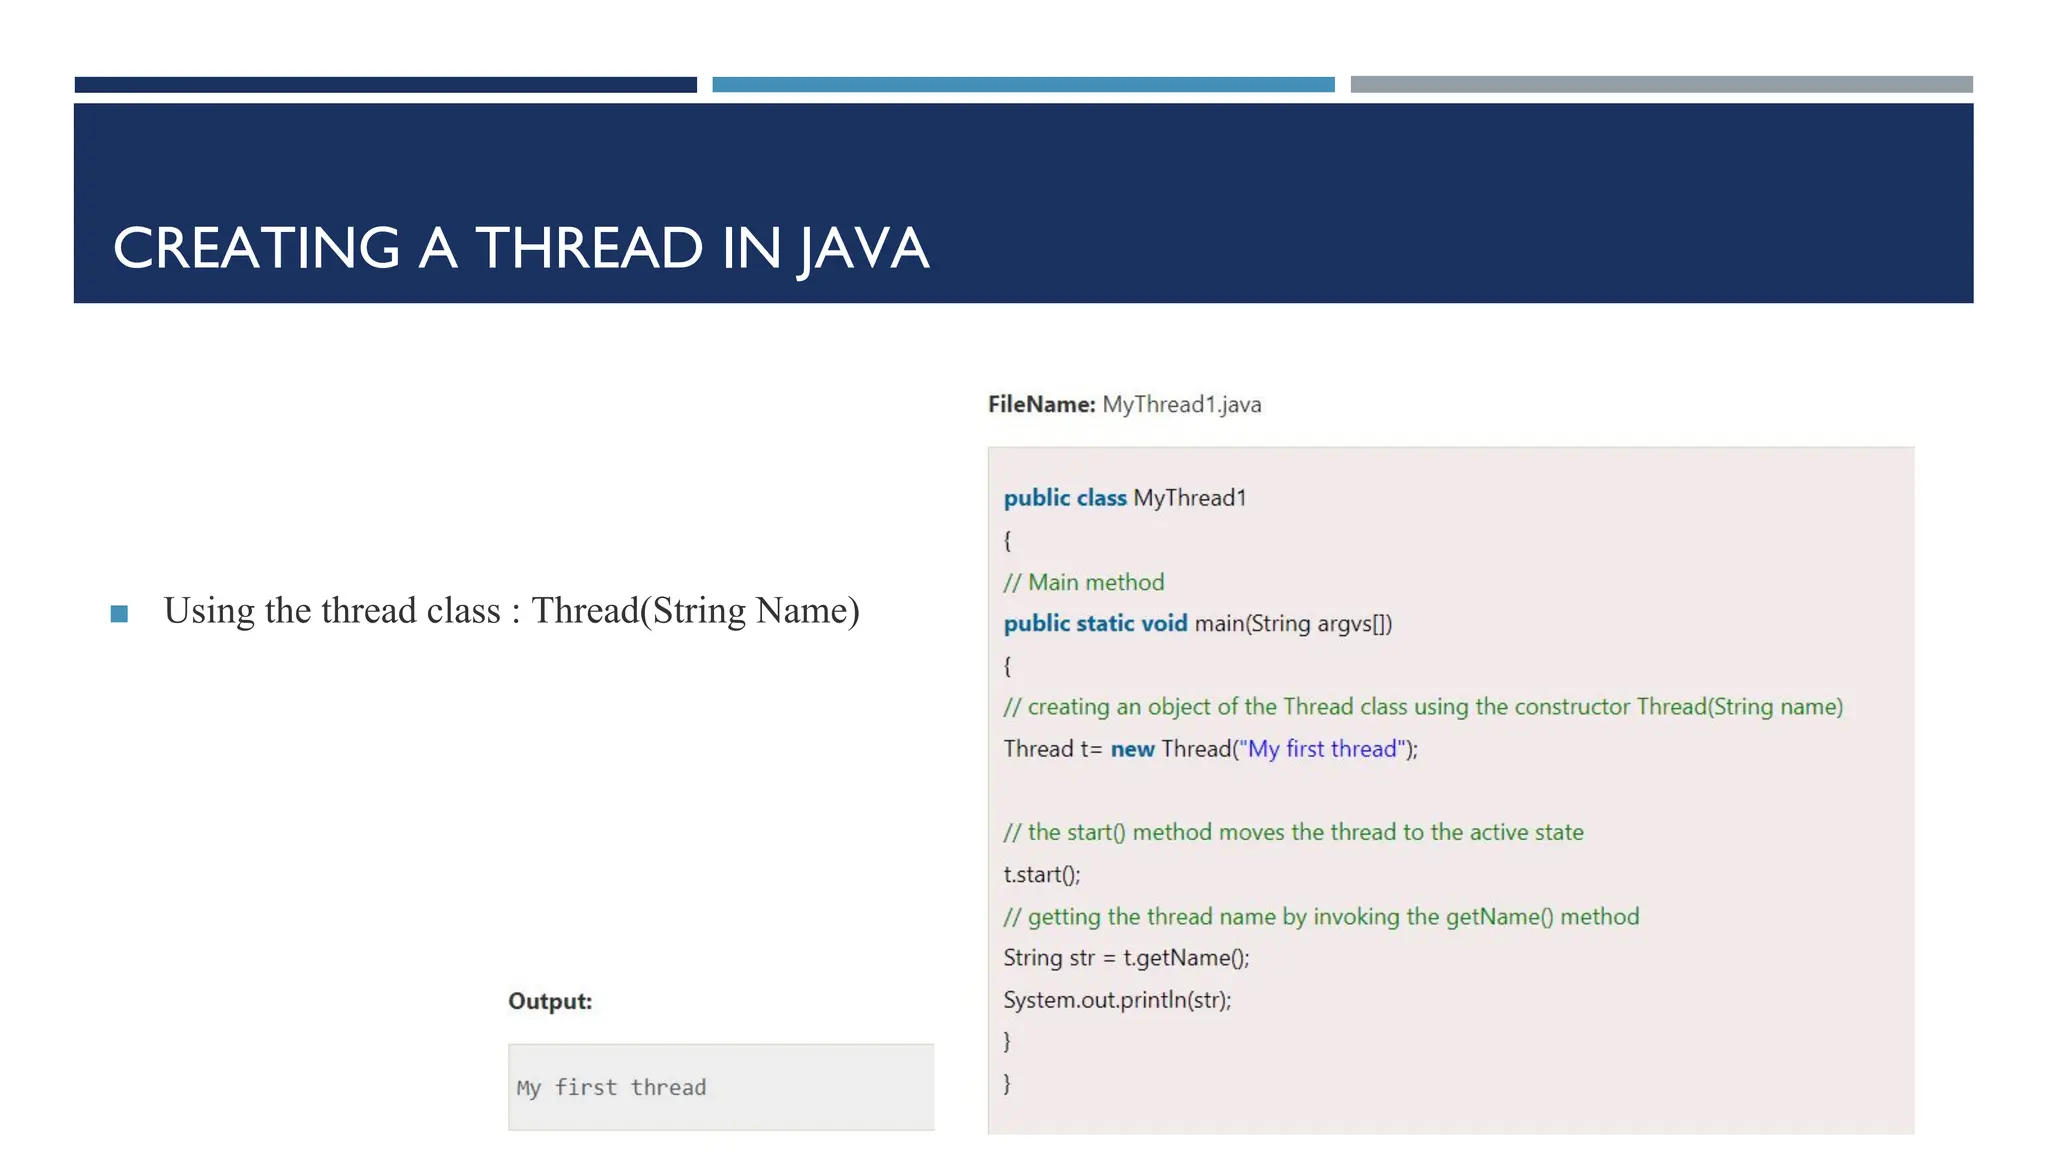Click the 'String str = t.getName();' line
This screenshot has width=2048, height=1152.
click(1126, 958)
